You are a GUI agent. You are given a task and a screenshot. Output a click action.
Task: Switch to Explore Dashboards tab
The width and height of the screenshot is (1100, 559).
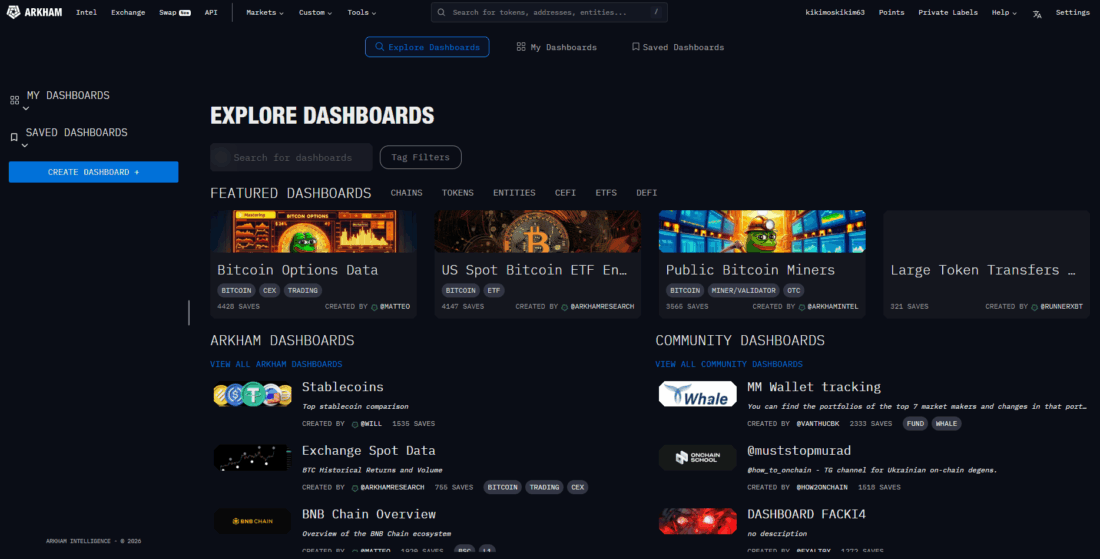(x=427, y=47)
